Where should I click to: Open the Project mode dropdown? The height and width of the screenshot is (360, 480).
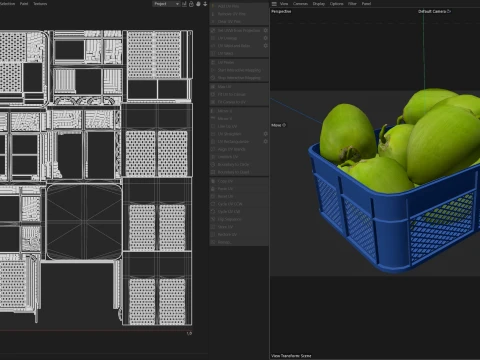[166, 4]
